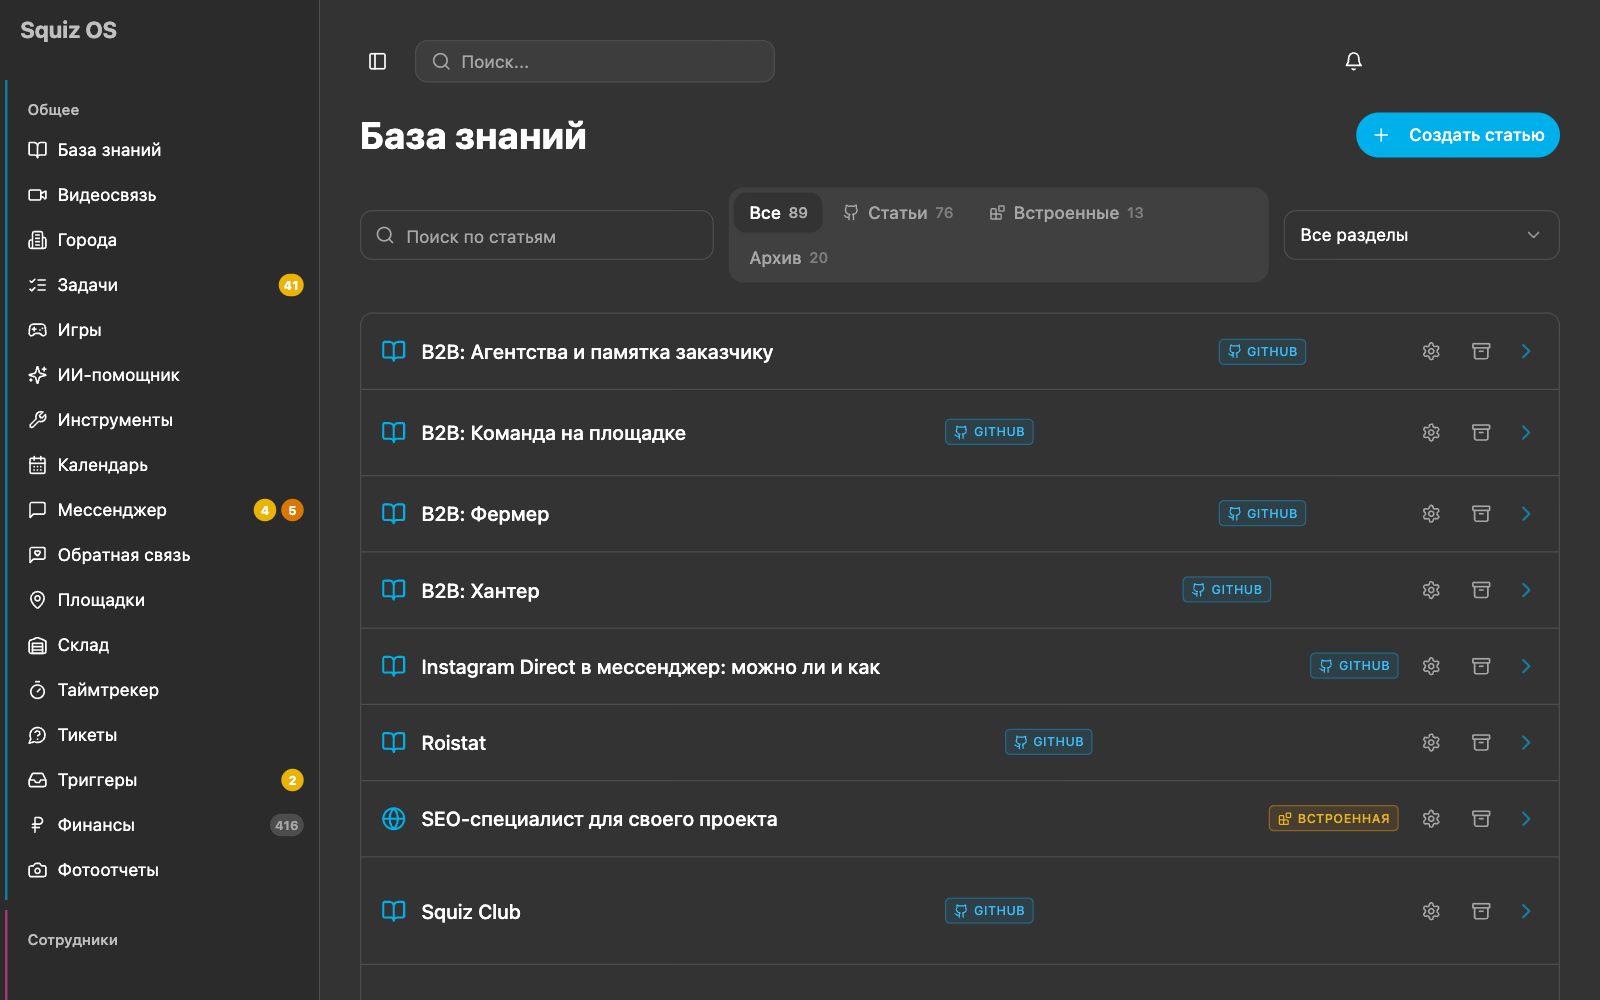
Task: Click gear icon for SEO-специалист row
Action: pos(1431,818)
